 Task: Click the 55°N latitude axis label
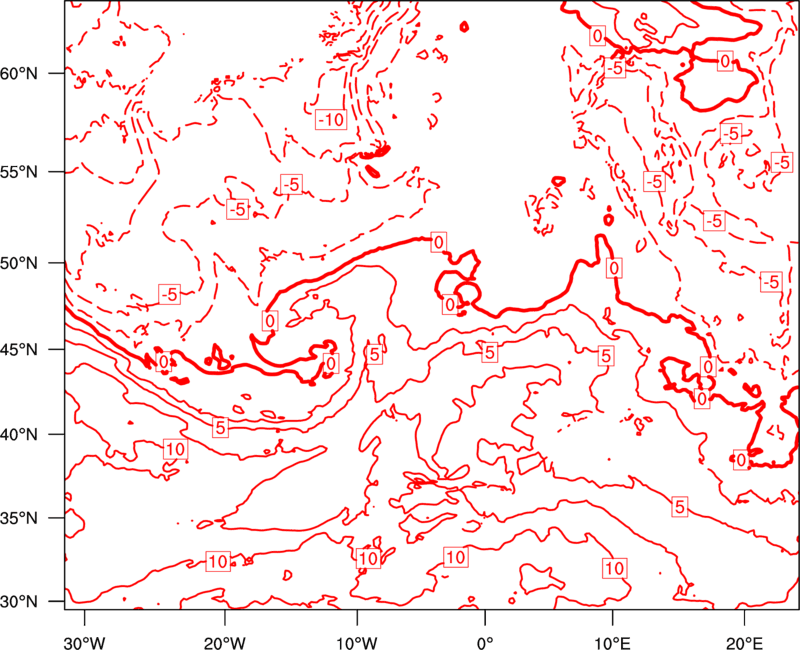[x=19, y=172]
